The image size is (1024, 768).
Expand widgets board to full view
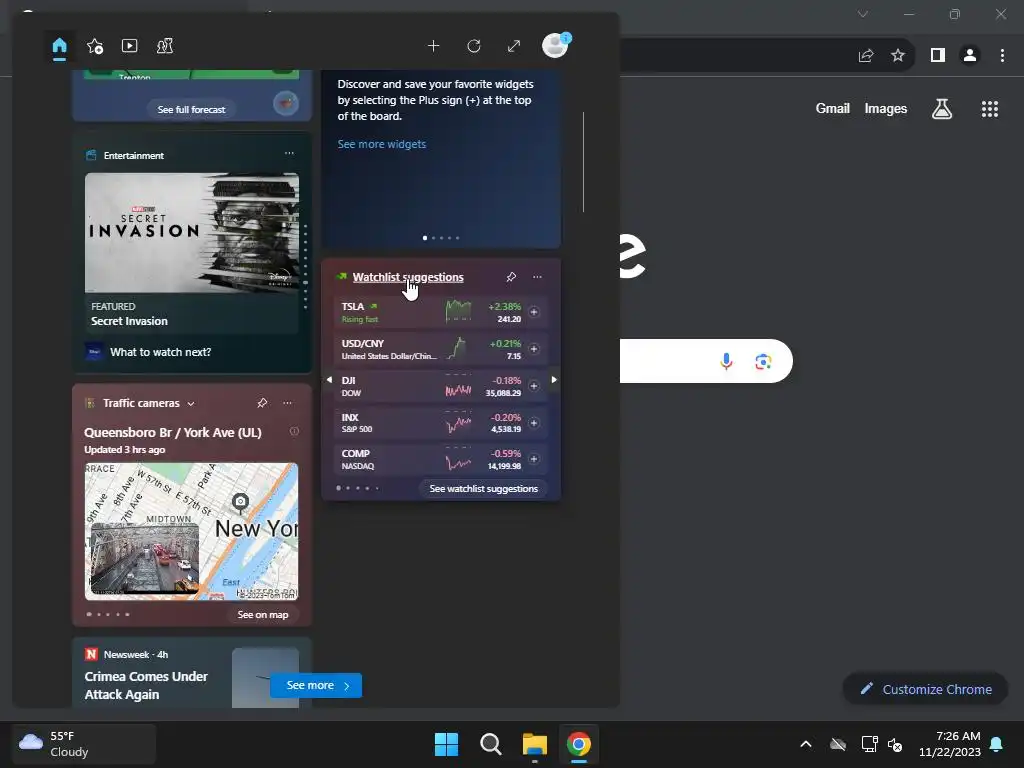pos(514,46)
